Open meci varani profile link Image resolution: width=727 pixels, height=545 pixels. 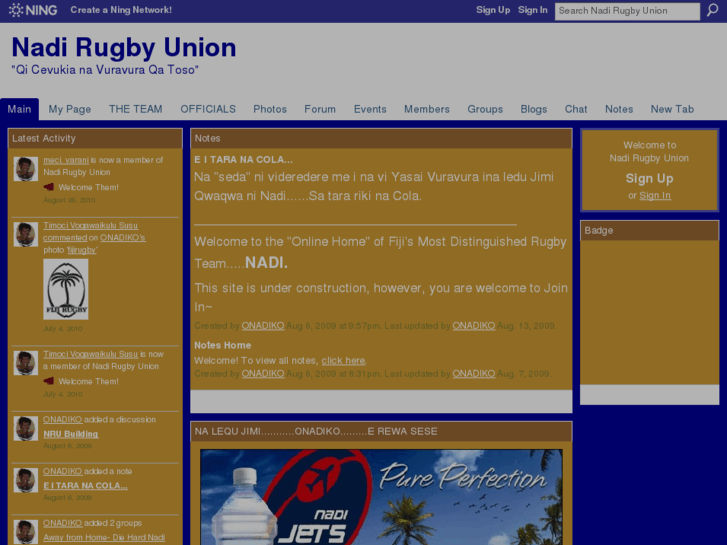[66, 160]
